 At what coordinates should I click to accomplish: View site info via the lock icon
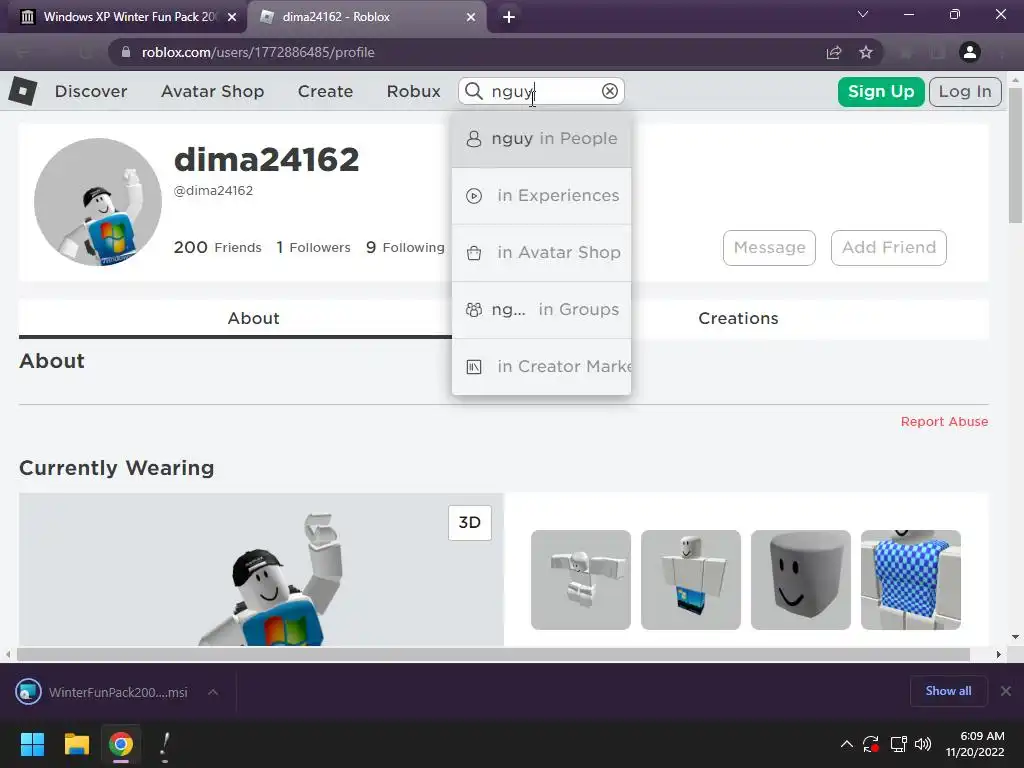126,52
